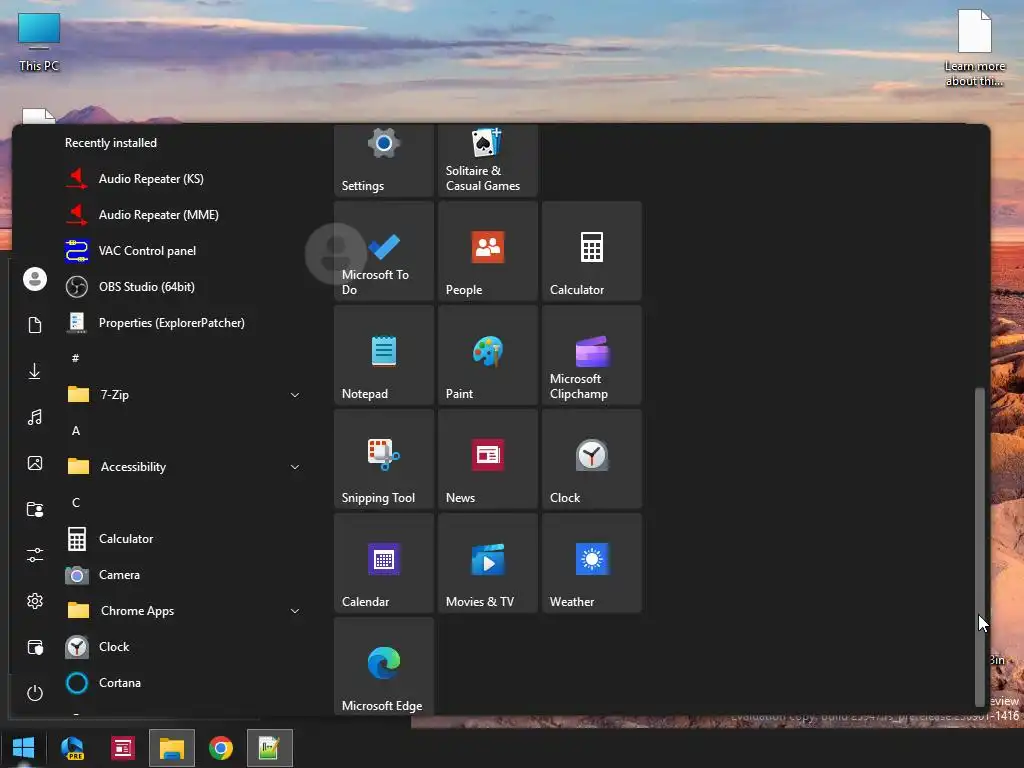Screen dimensions: 1024x768
Task: Click the Start menu tiles scrollbar
Action: click(x=979, y=547)
